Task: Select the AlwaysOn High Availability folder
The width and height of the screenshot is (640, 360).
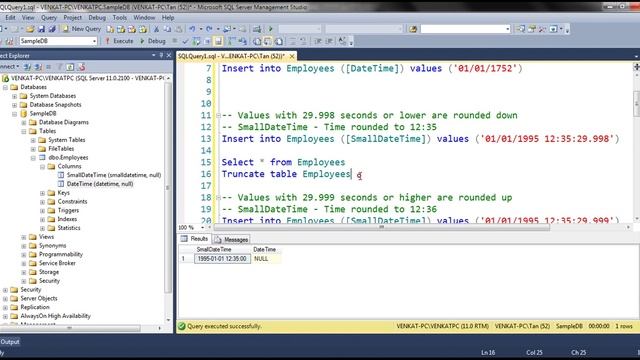Action: coord(50,316)
